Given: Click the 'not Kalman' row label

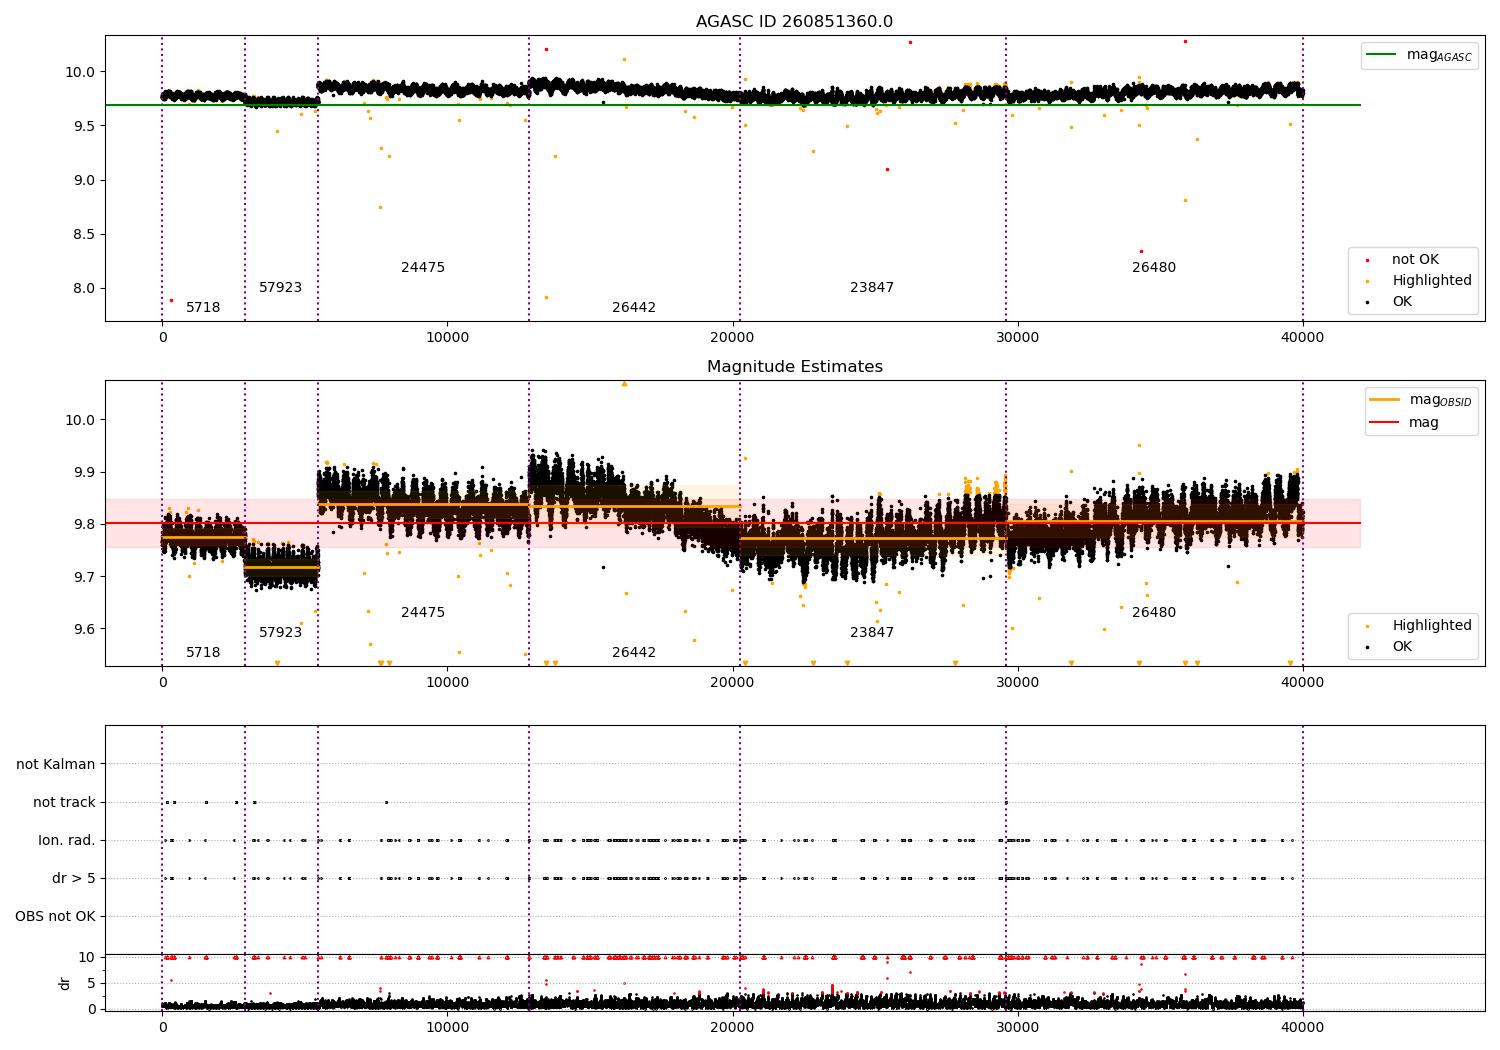Looking at the screenshot, I should (56, 765).
